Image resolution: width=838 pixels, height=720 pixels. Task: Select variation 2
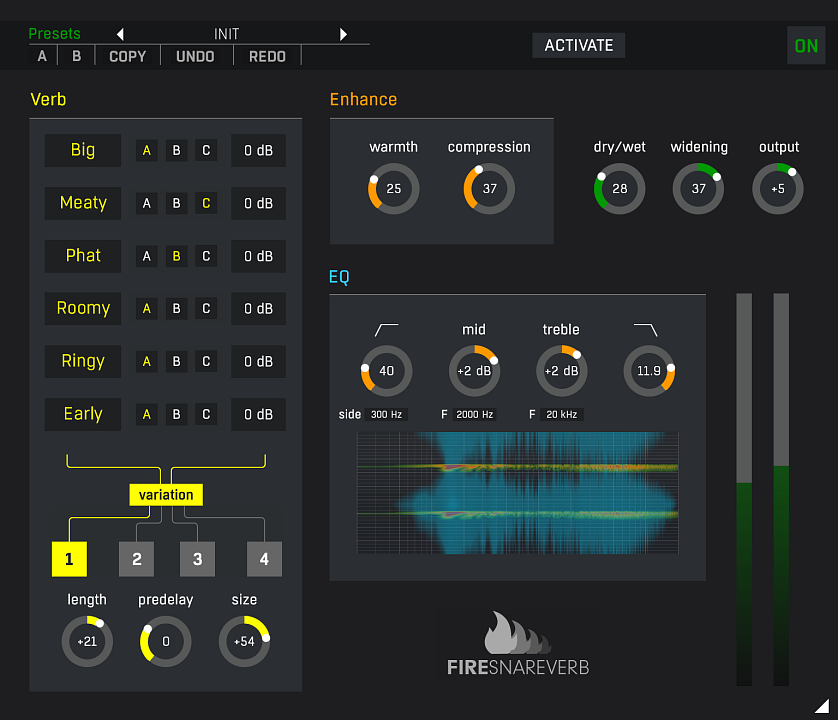pyautogui.click(x=137, y=559)
